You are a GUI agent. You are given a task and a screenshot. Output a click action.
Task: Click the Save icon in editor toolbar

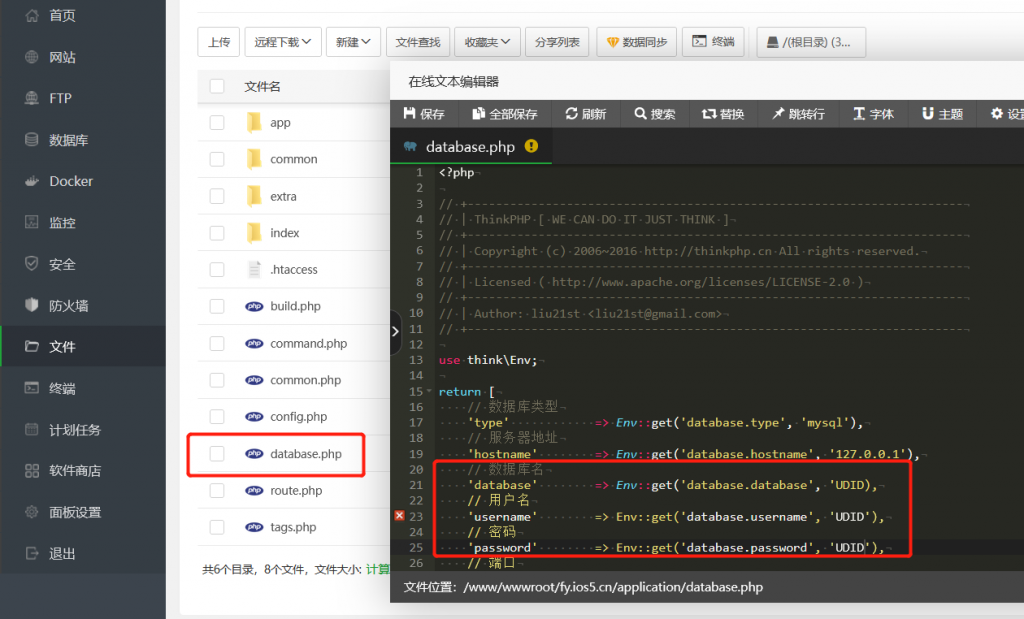point(410,114)
